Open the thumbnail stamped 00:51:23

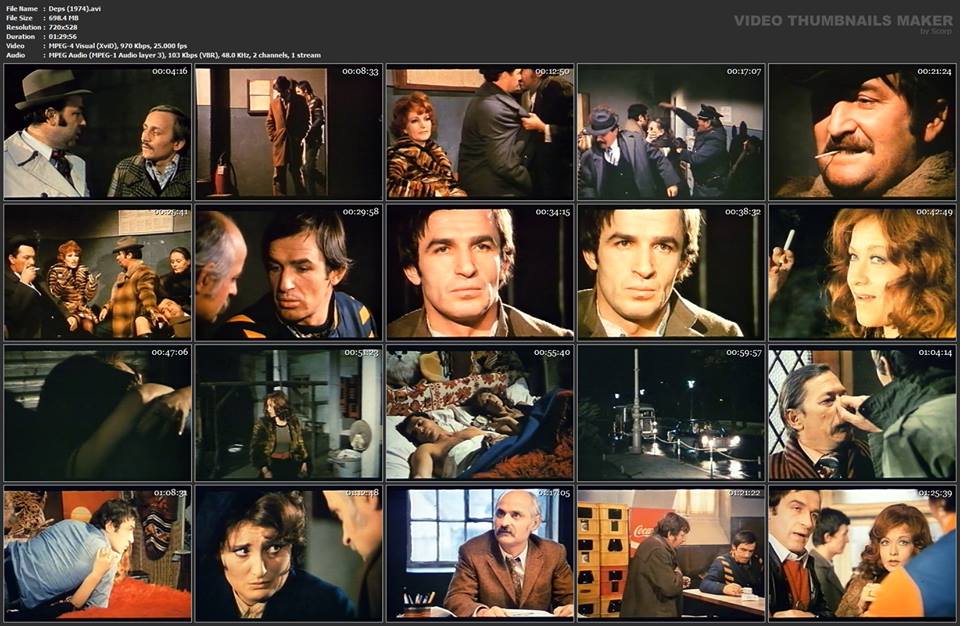coord(288,413)
